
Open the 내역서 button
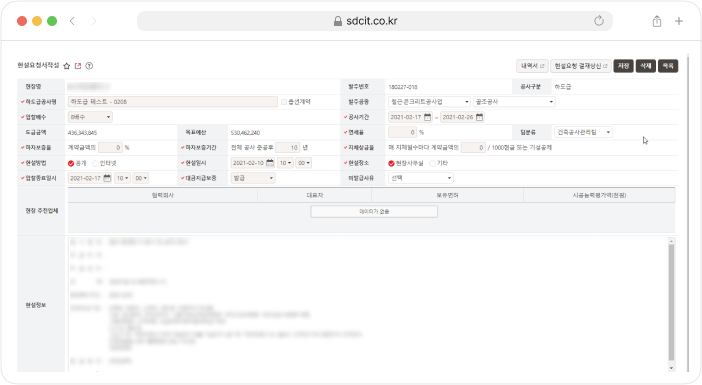[532, 66]
